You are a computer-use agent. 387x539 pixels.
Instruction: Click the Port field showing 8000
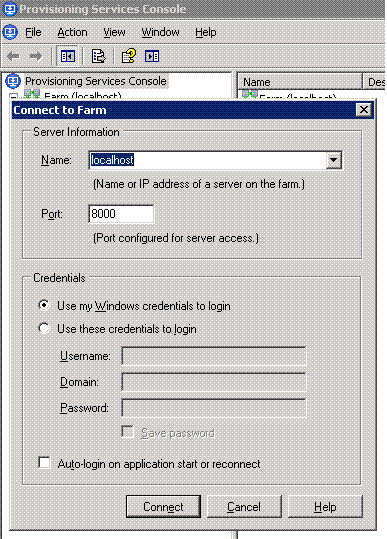[x=121, y=214]
